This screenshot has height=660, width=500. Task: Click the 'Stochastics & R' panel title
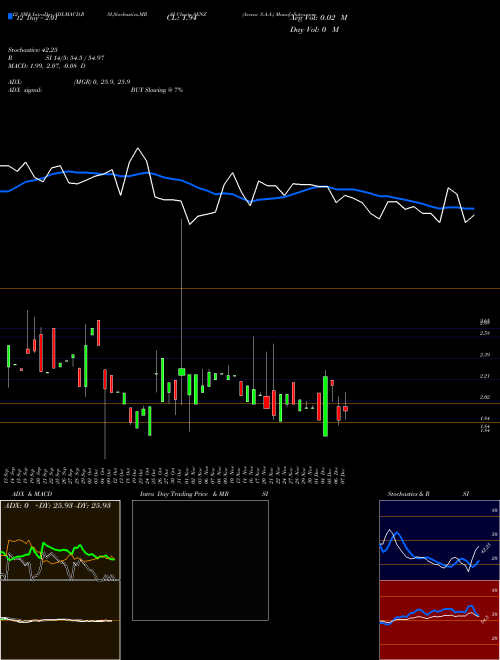408,494
